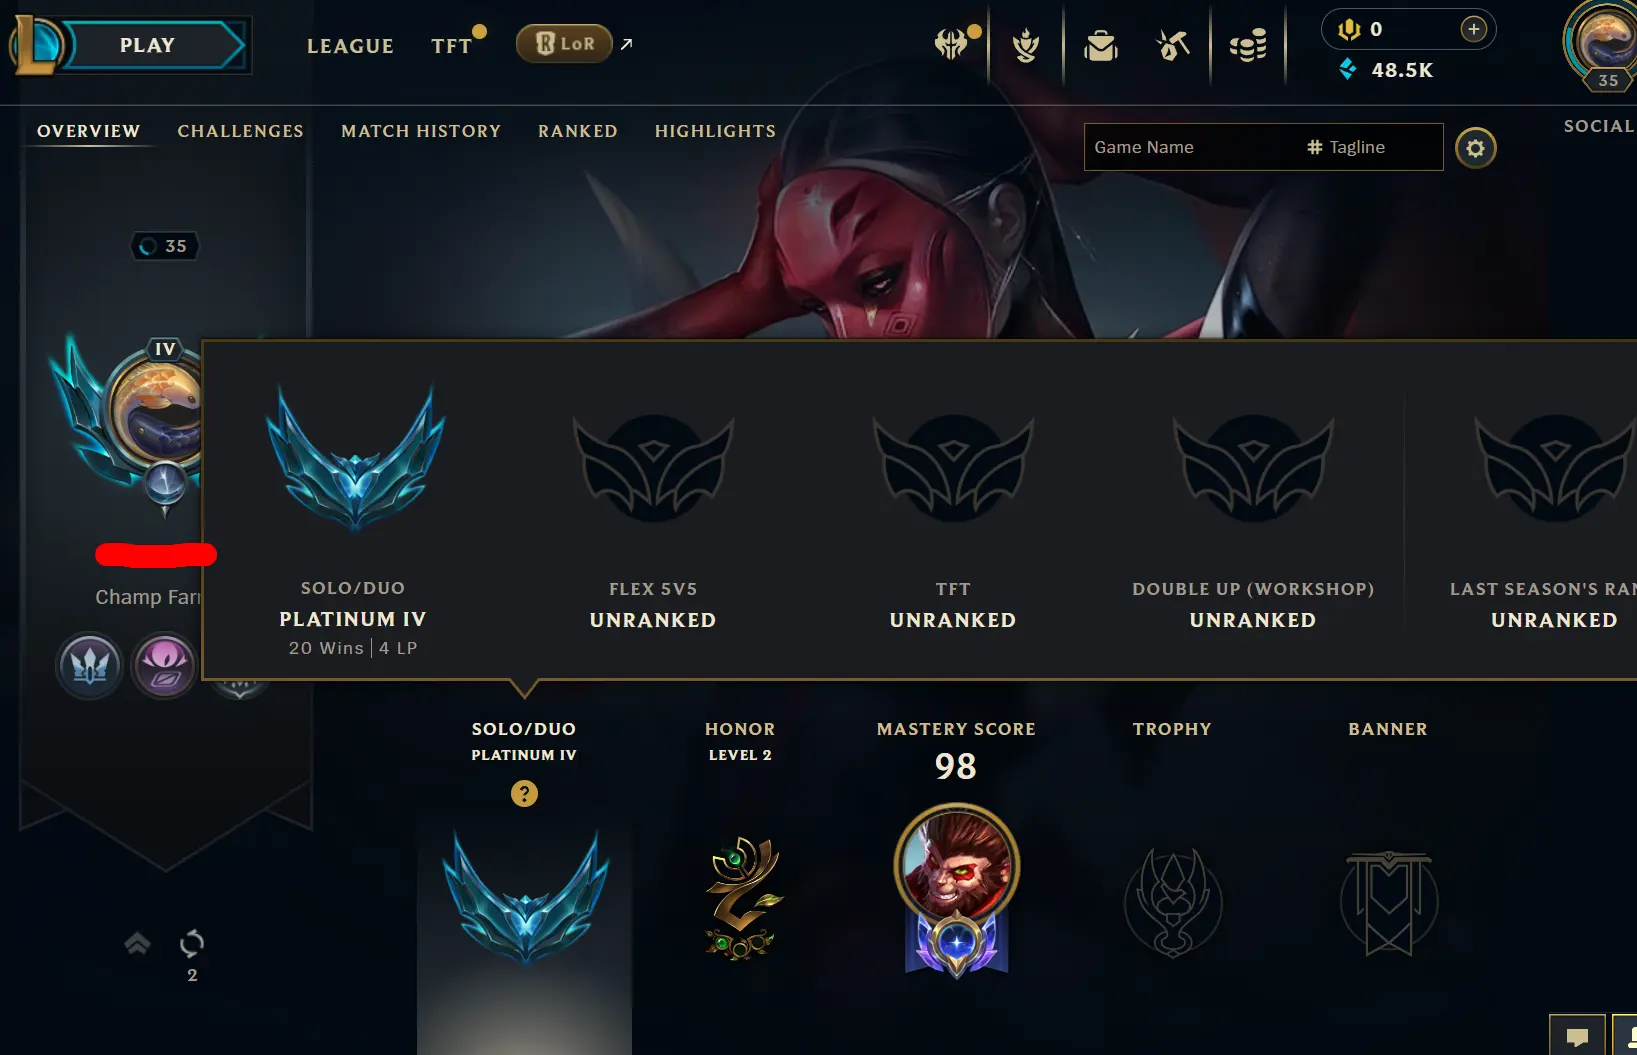Launch LoR from the top bar
Screen dimensions: 1637x1055
[x=564, y=44]
